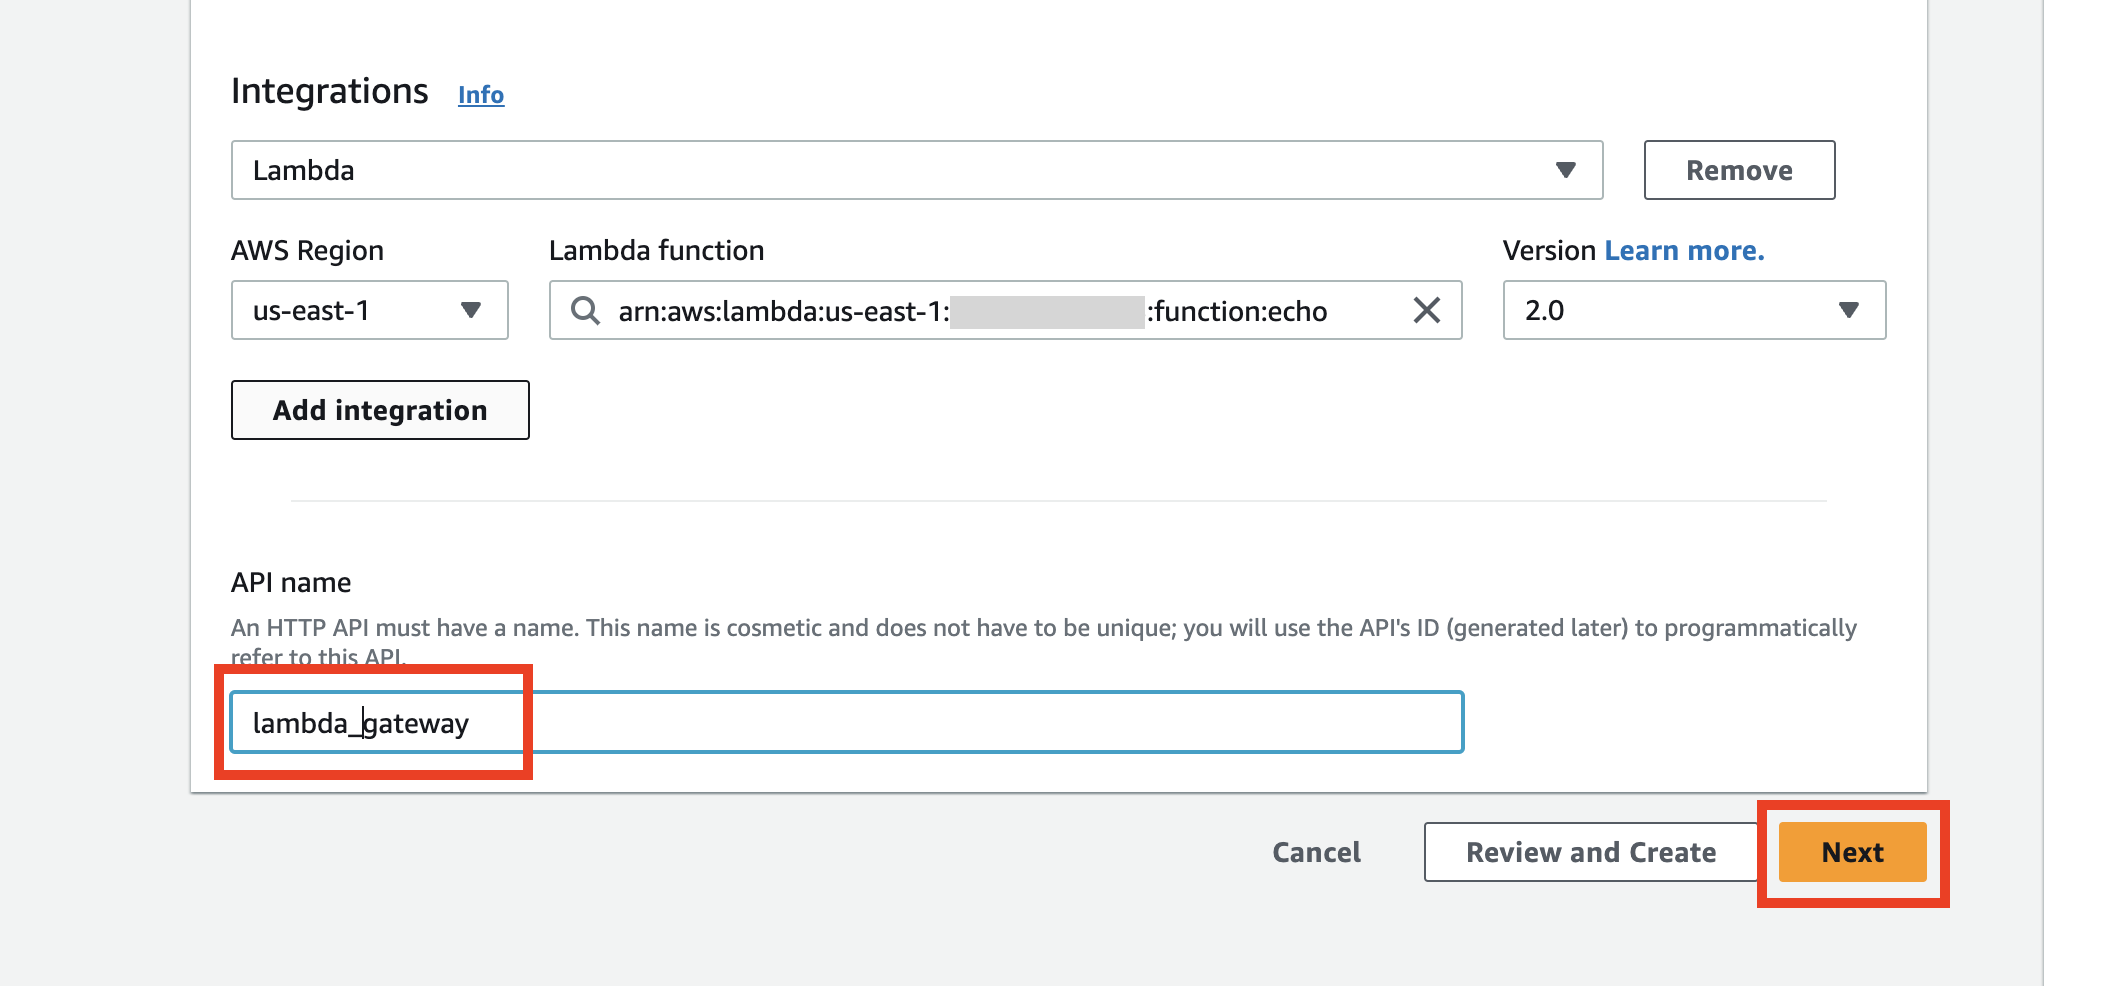The width and height of the screenshot is (2104, 986).
Task: Click the search magnifier icon in Lambda function box
Action: (586, 311)
